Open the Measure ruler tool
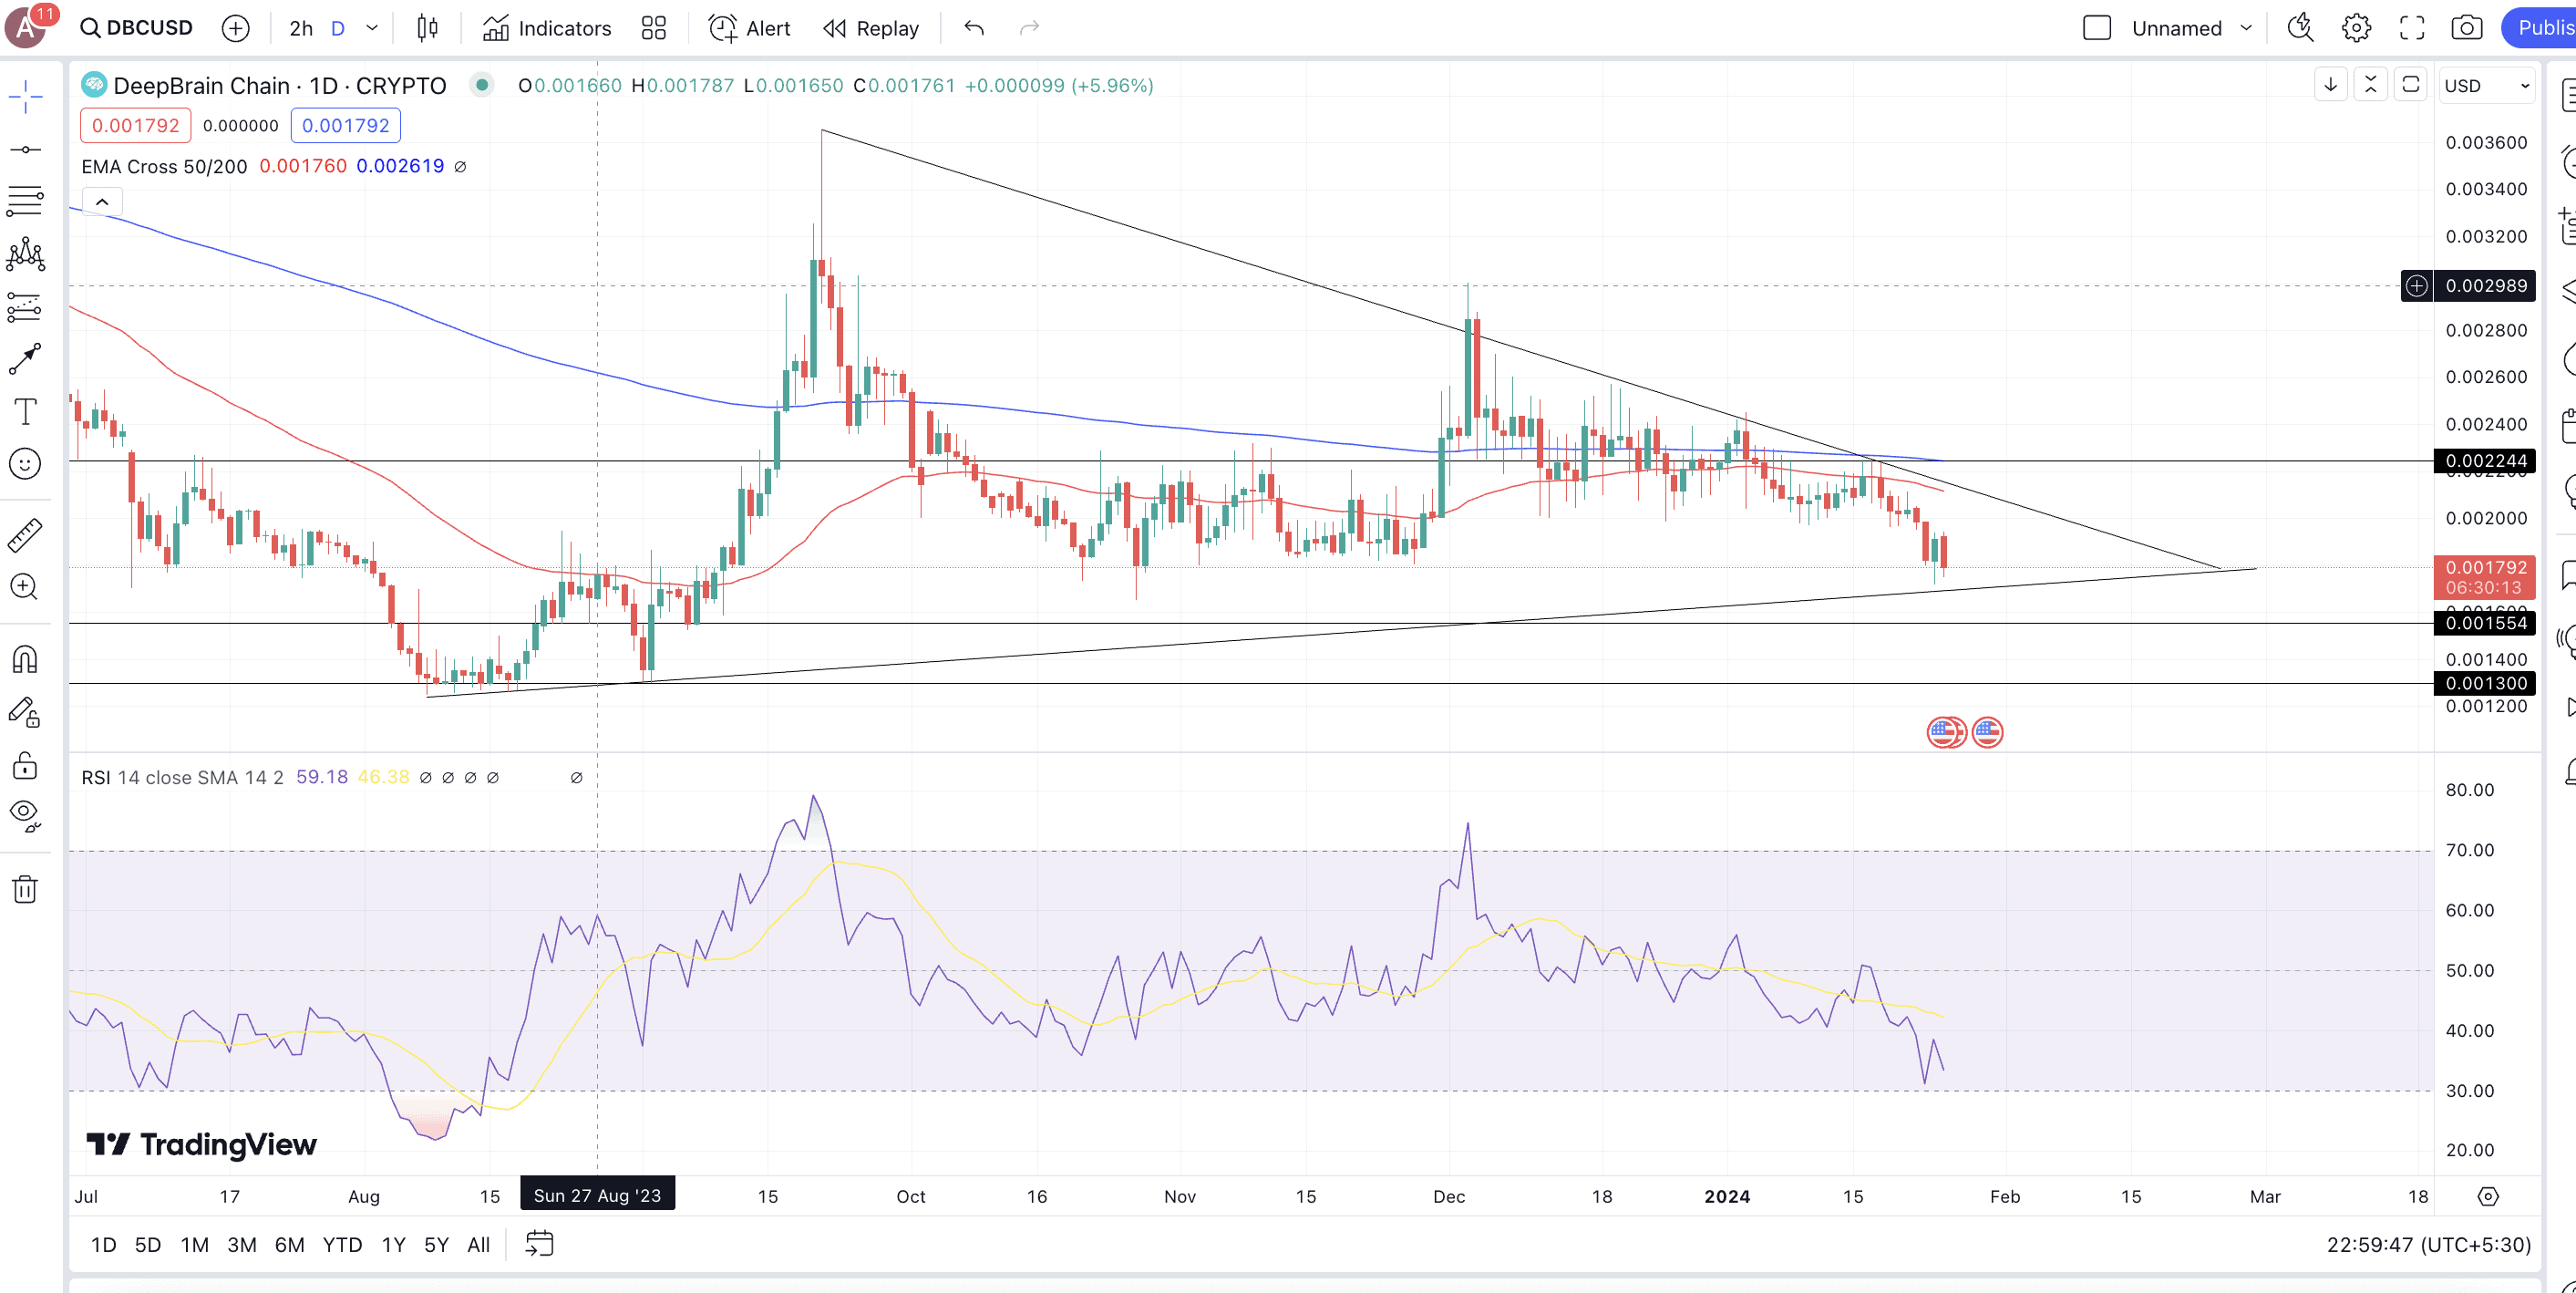Viewport: 2576px width, 1293px height. tap(25, 535)
